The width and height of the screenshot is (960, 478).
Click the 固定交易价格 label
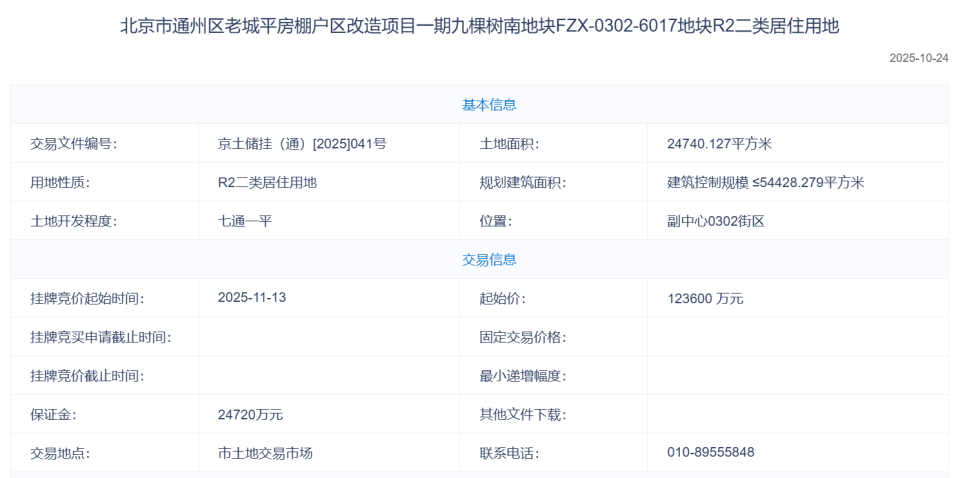522,337
